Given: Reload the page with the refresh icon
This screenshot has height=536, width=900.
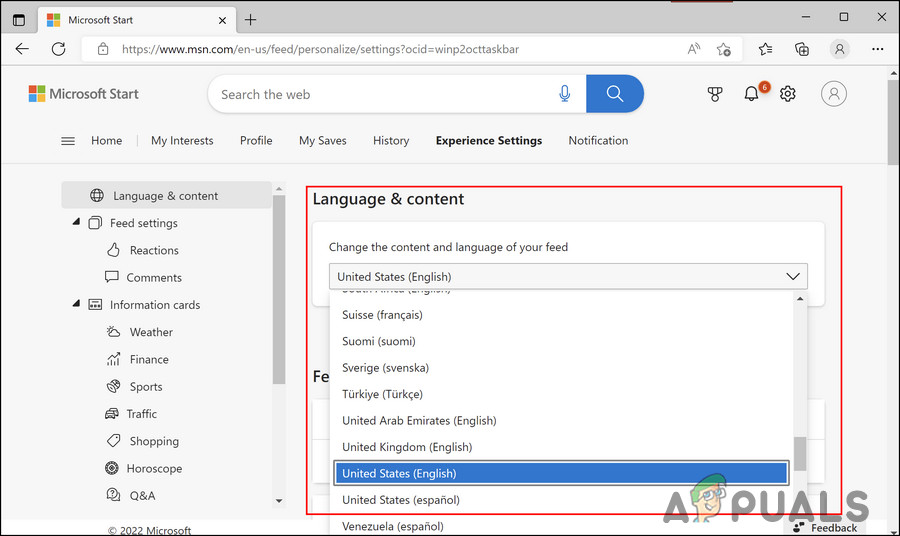Looking at the screenshot, I should coord(59,49).
